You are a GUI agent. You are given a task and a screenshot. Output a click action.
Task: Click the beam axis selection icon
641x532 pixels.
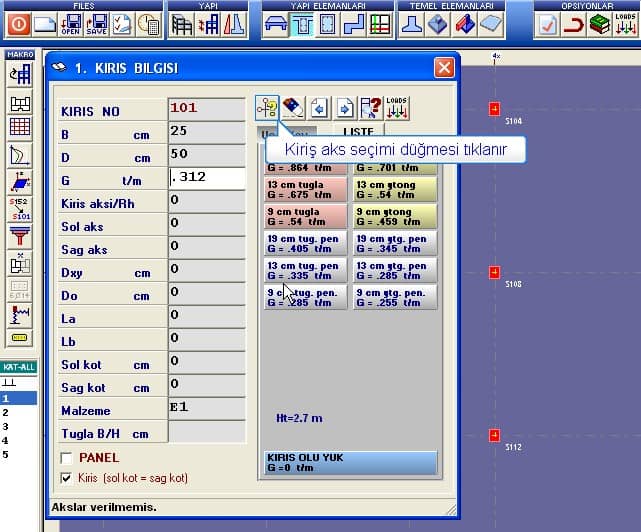[267, 108]
